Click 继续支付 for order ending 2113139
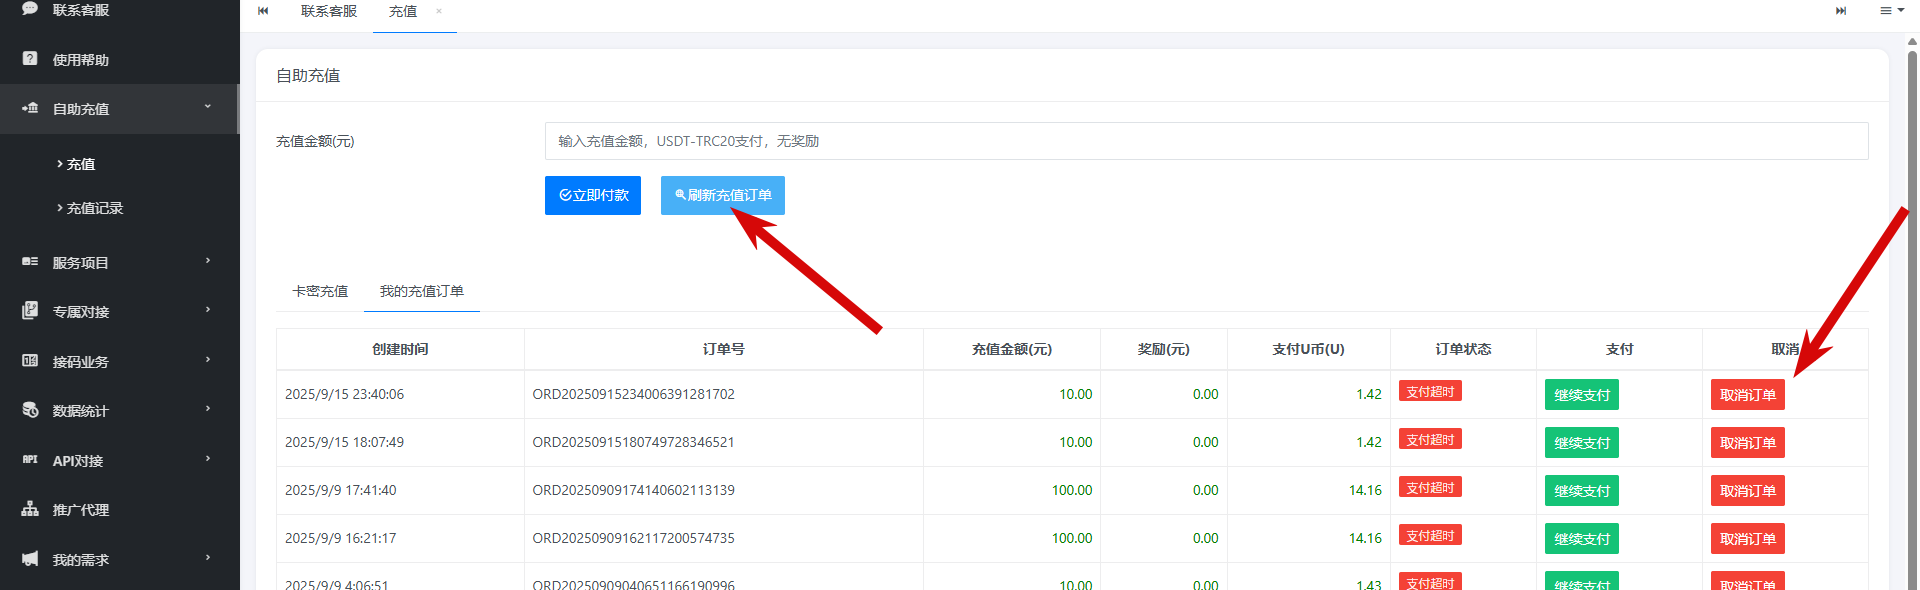 click(x=1582, y=491)
